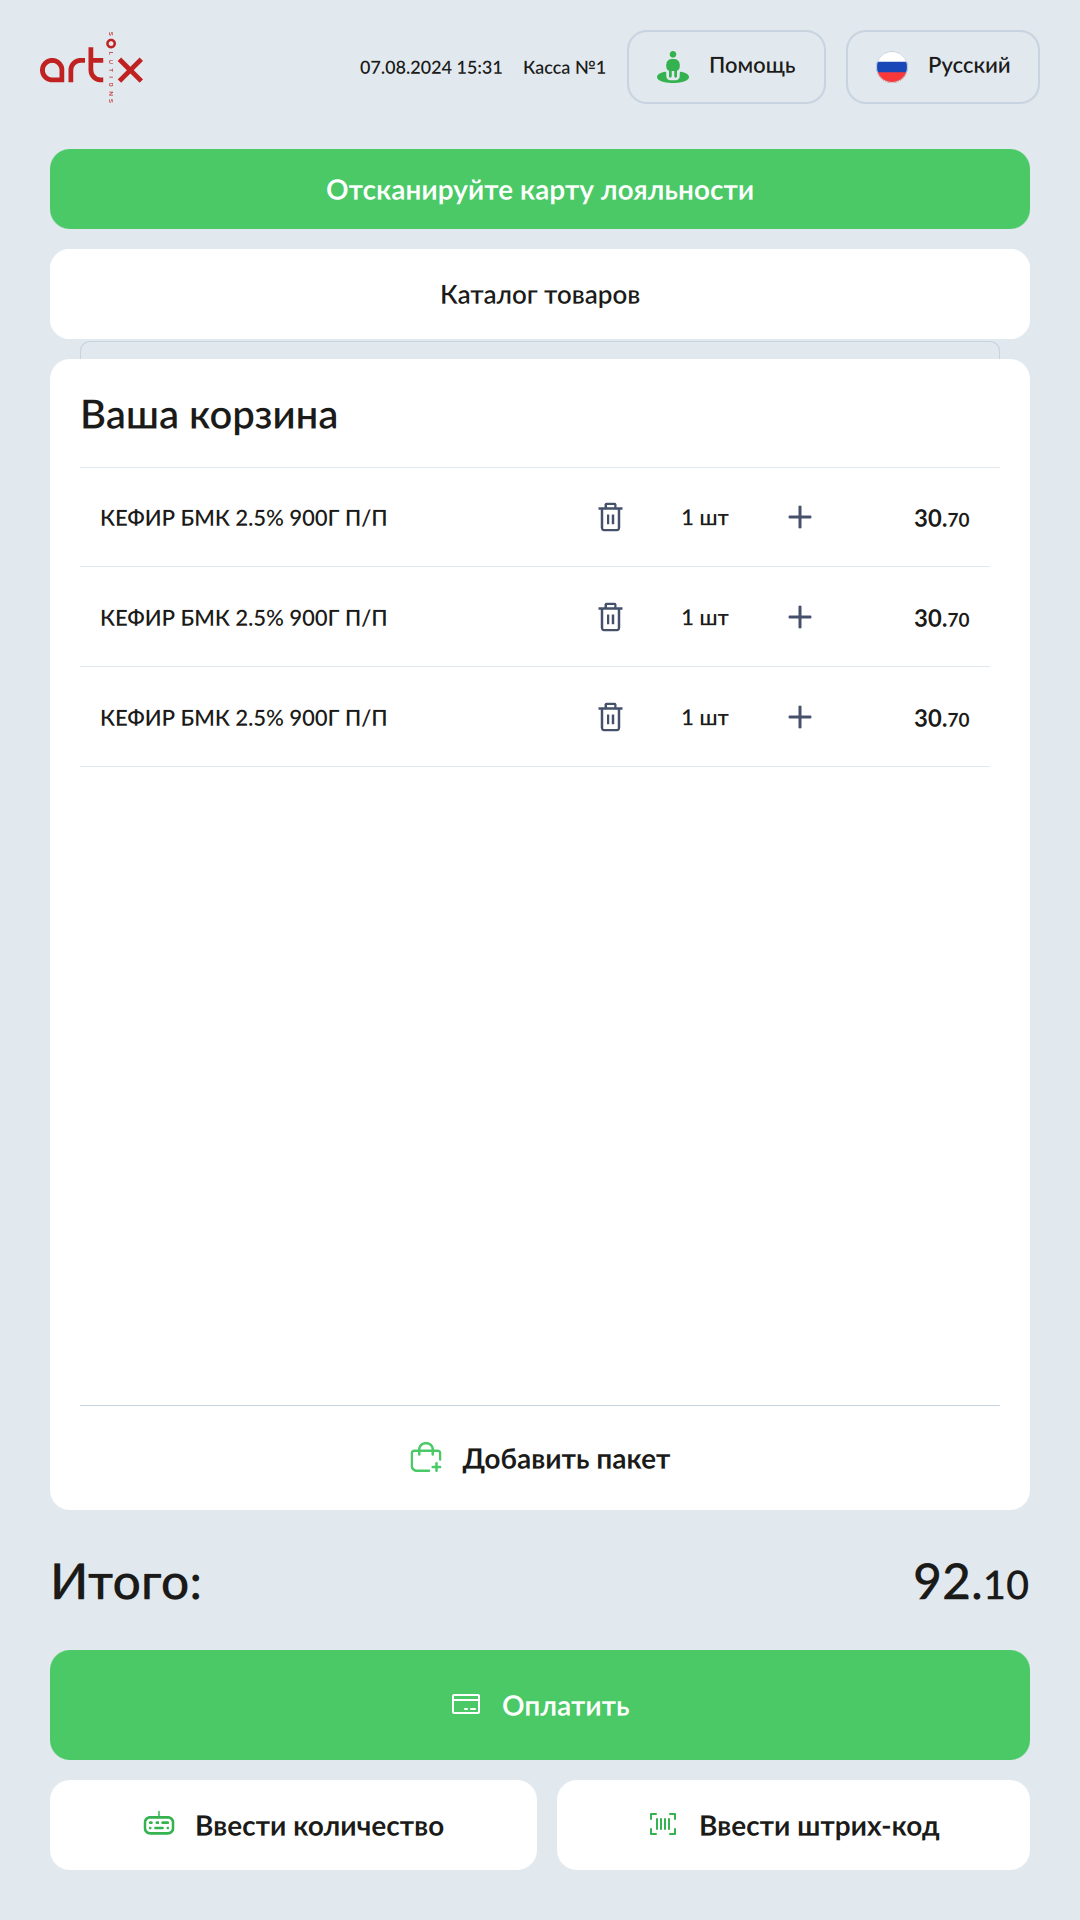
Task: Open Ввести количество quantity entry
Action: [293, 1825]
